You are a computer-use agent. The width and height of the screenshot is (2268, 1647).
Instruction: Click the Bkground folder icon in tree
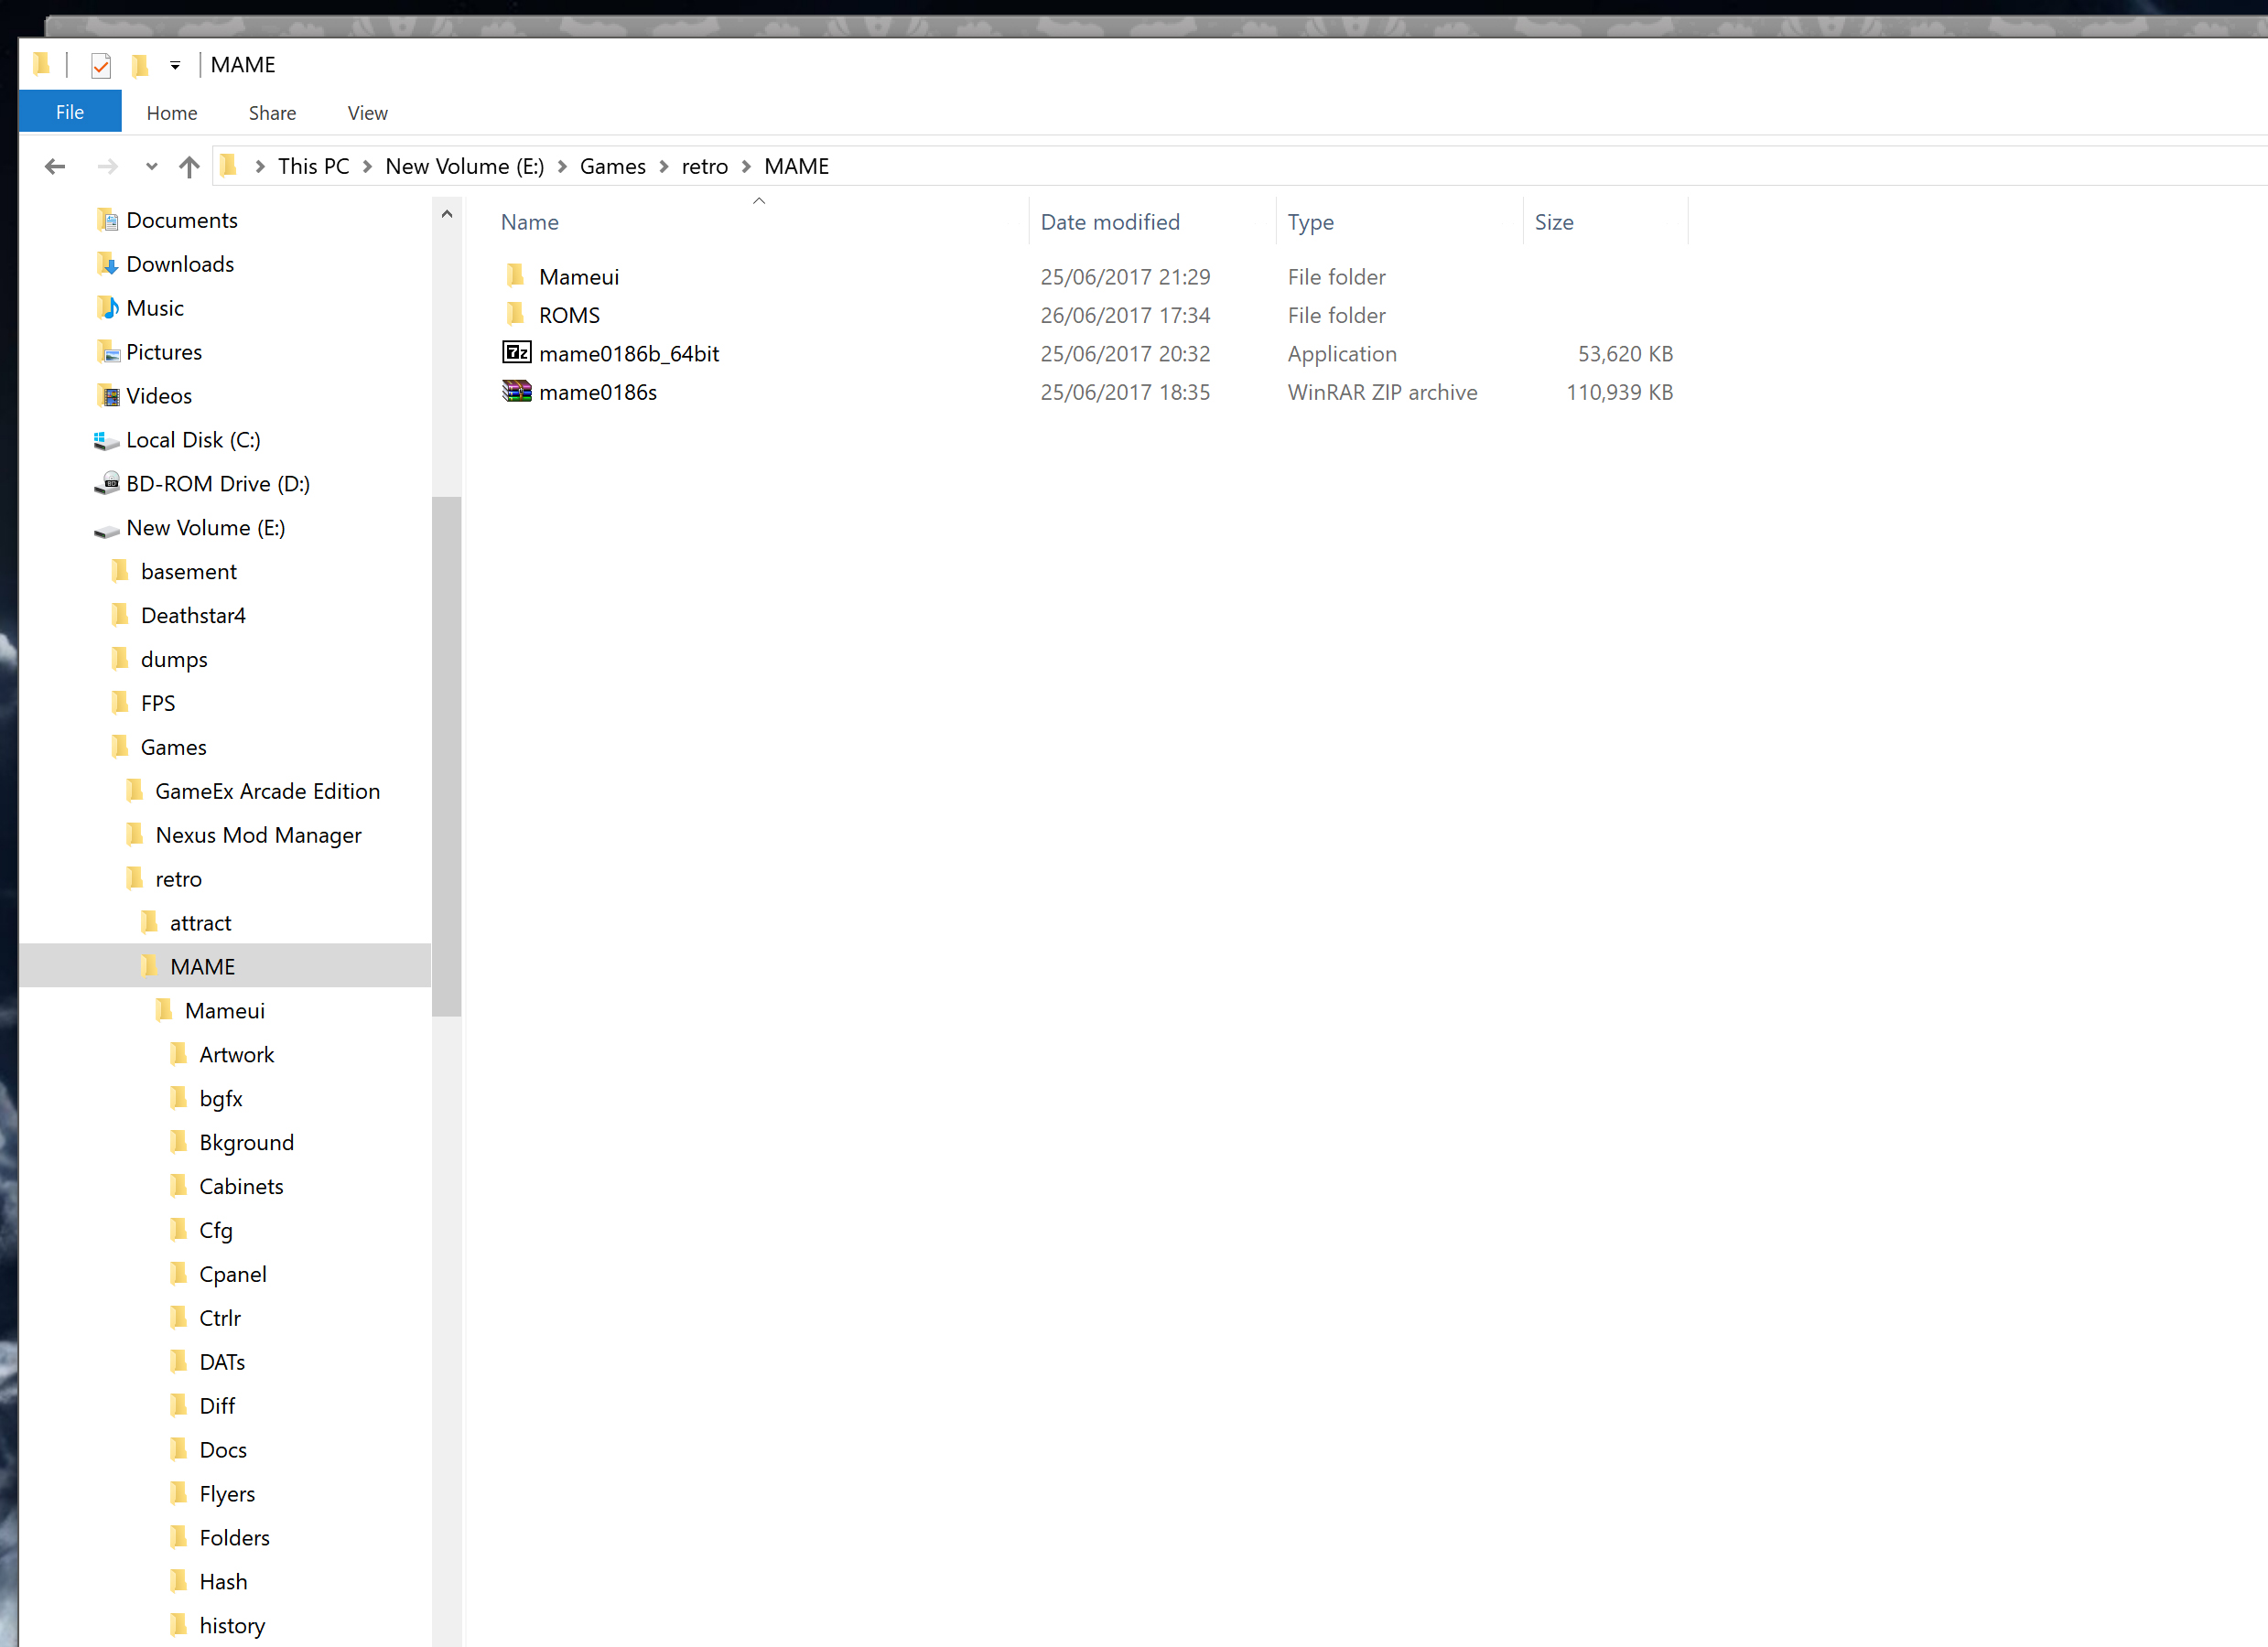click(x=179, y=1142)
